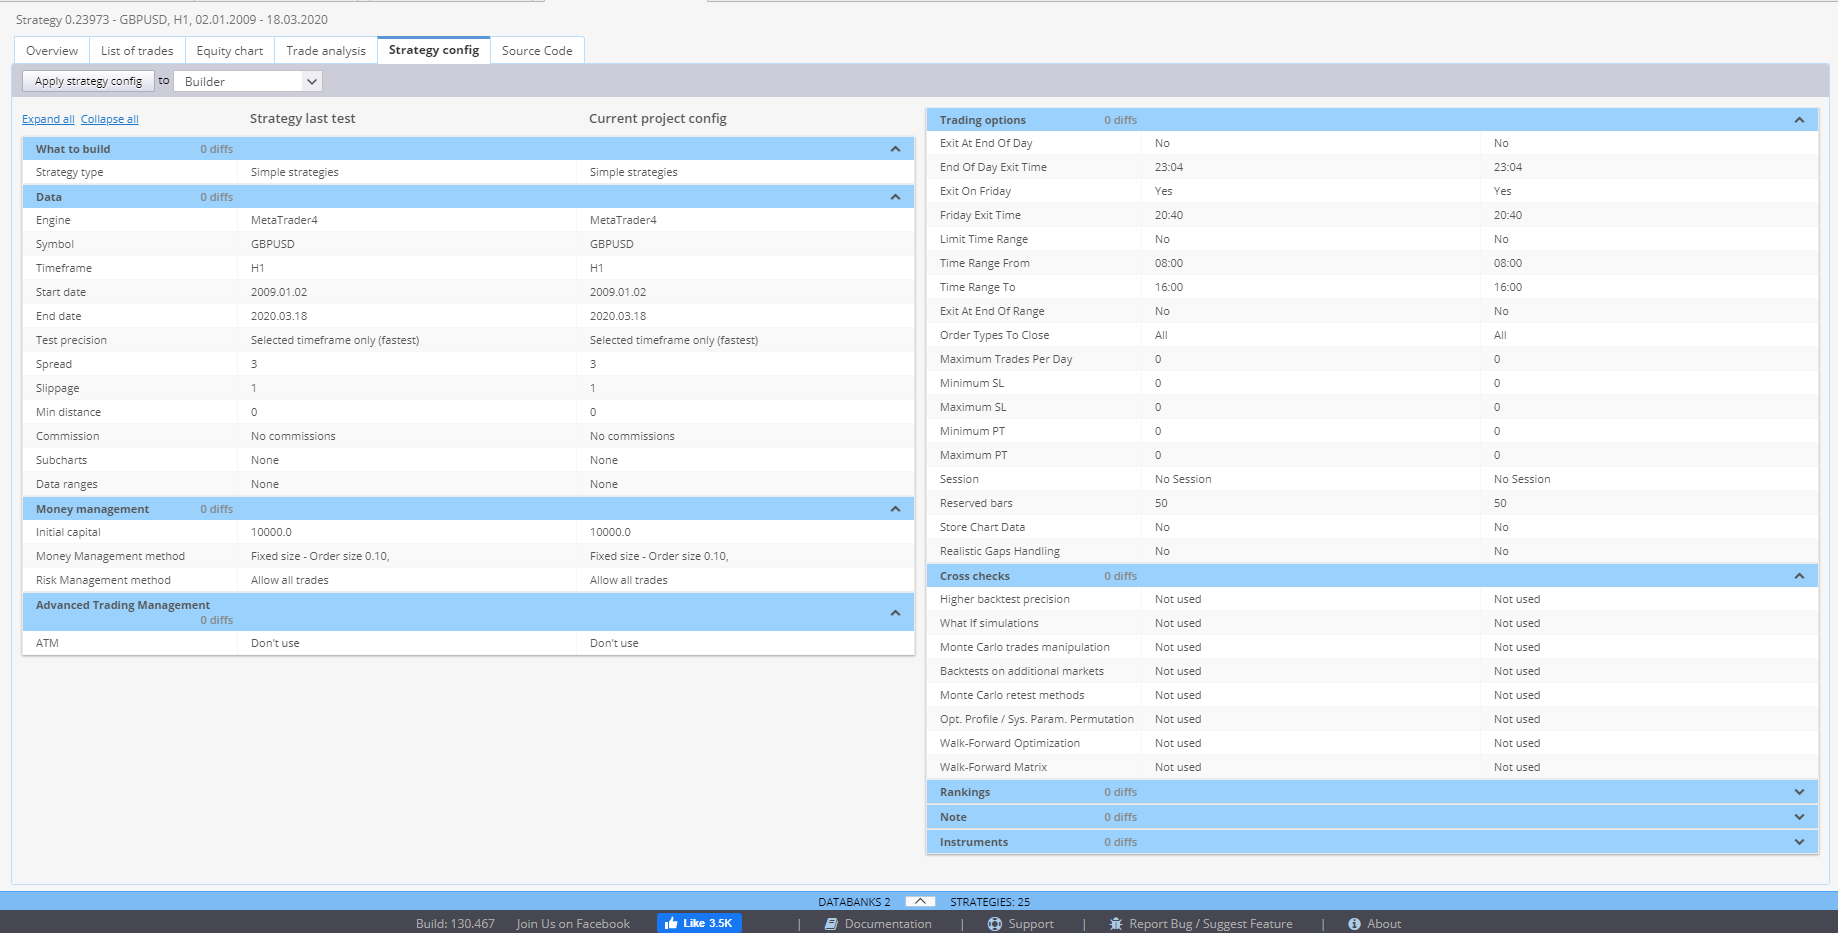Select the Test precision row label
Viewport: 1838px width, 934px height.
pyautogui.click(x=71, y=340)
